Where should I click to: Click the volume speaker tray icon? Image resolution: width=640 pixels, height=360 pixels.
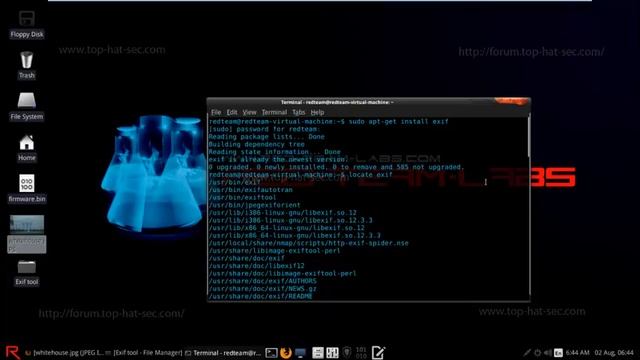coord(548,353)
